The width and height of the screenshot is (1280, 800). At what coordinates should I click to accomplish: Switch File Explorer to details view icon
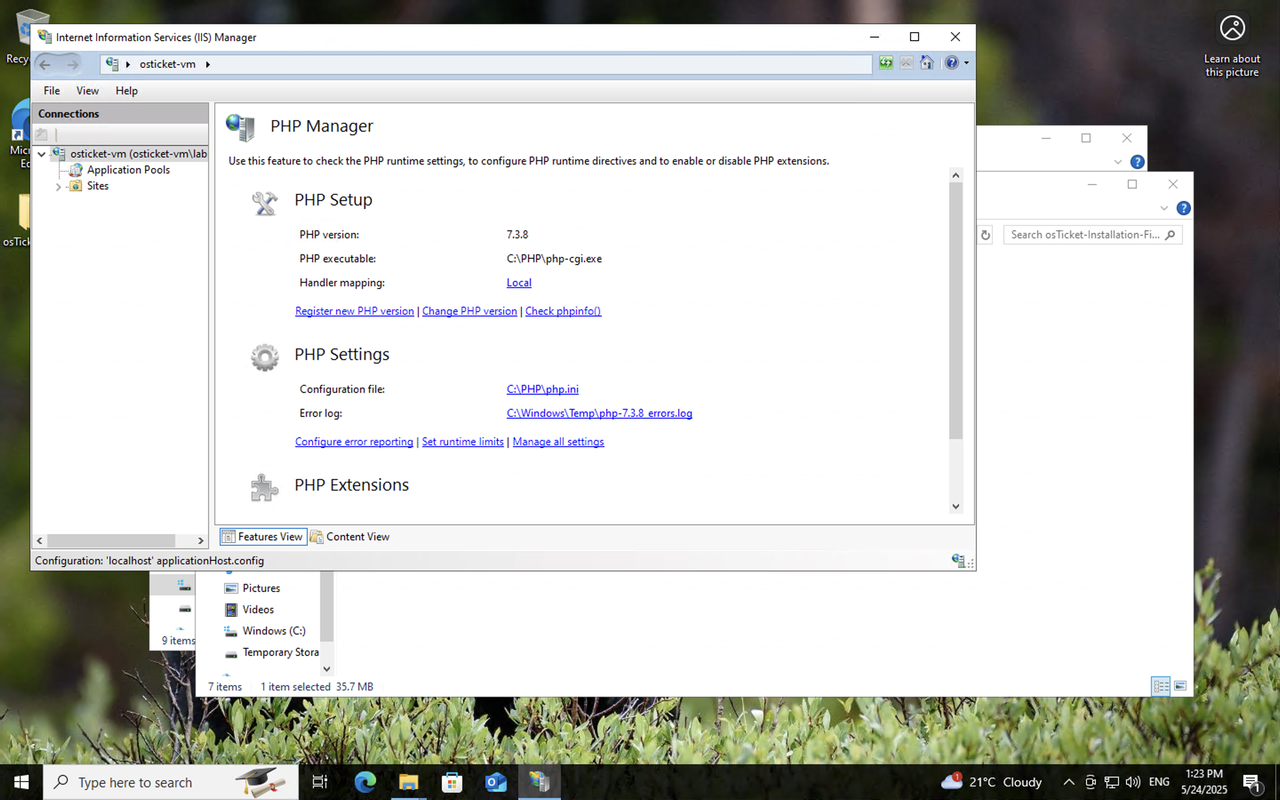coord(1161,686)
